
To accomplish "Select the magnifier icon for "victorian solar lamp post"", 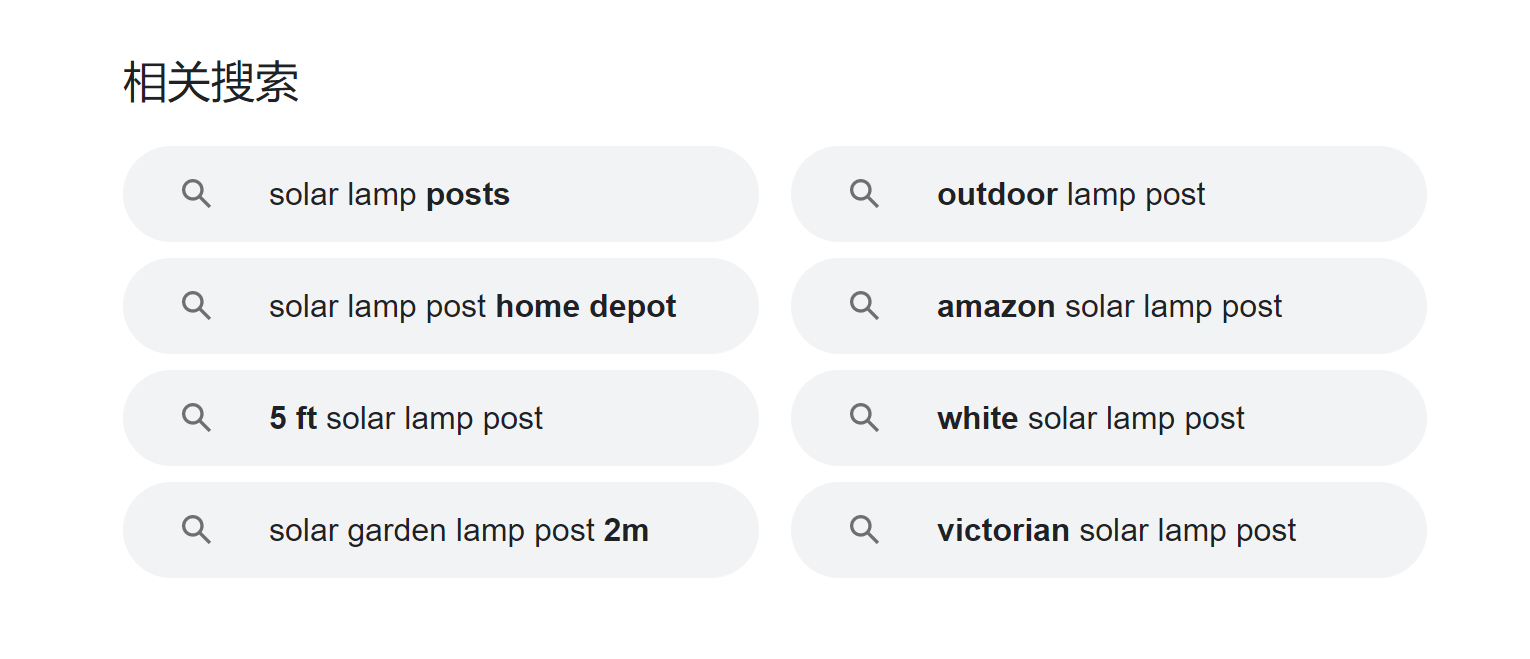I will click(864, 530).
